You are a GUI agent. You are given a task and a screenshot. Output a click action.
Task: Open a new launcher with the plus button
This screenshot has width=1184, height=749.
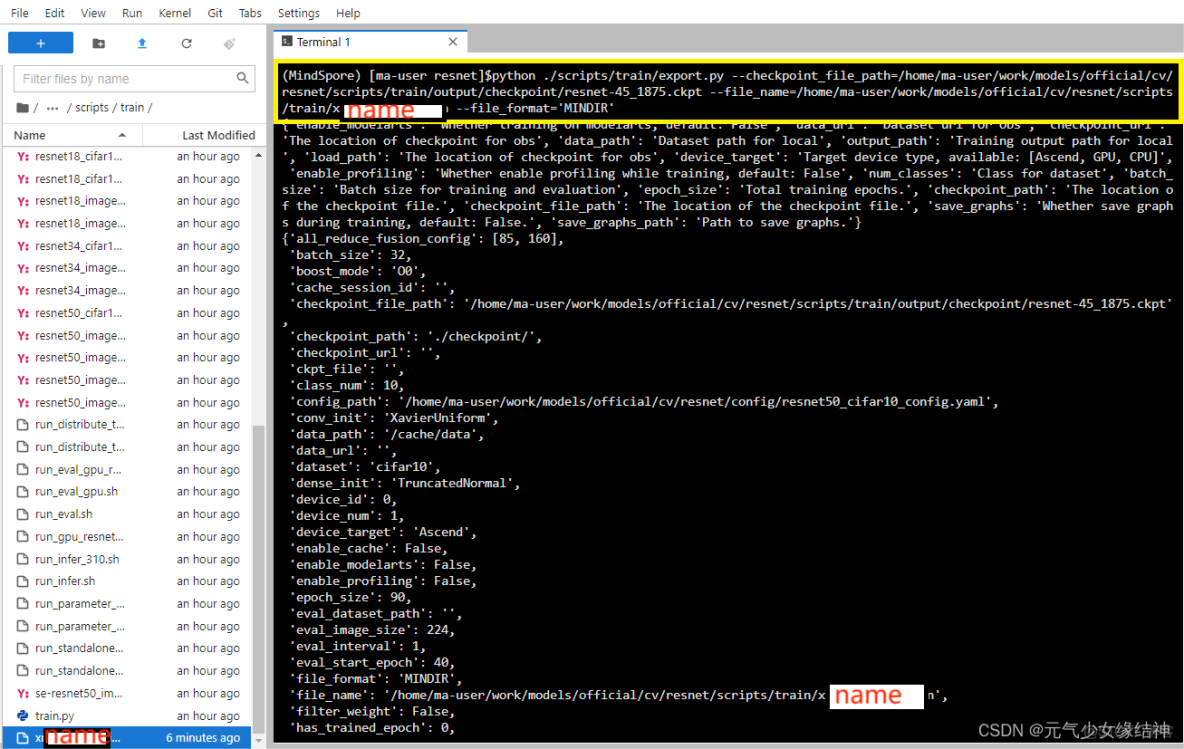click(x=40, y=42)
